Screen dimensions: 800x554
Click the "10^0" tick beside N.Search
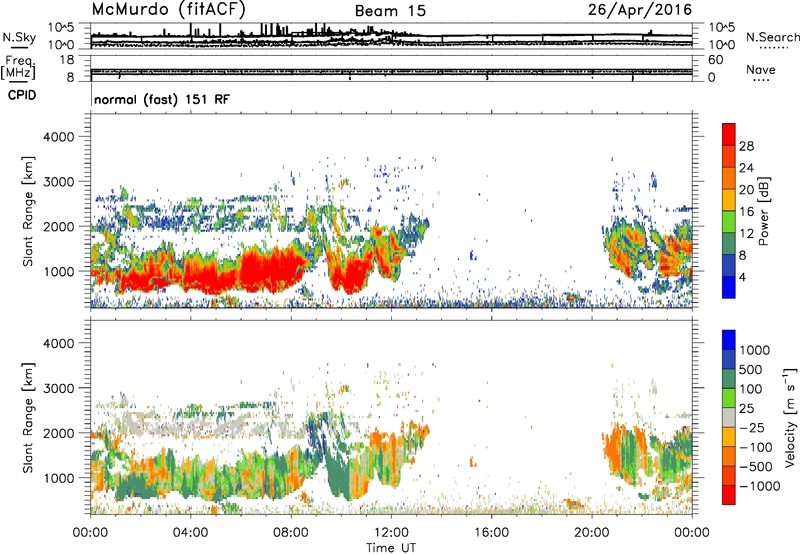coord(721,45)
